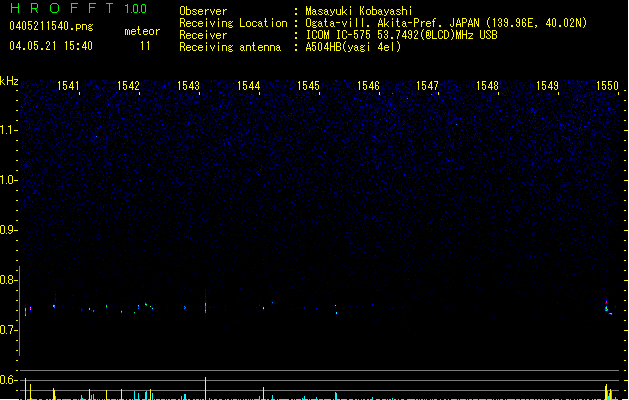Image resolution: width=629 pixels, height=400 pixels.
Task: Click the 1545 time marker
Action: (308, 86)
